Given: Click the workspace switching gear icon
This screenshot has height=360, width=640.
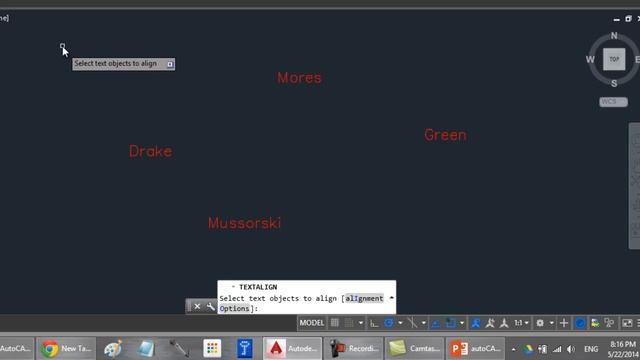Looking at the screenshot, I should [540, 323].
